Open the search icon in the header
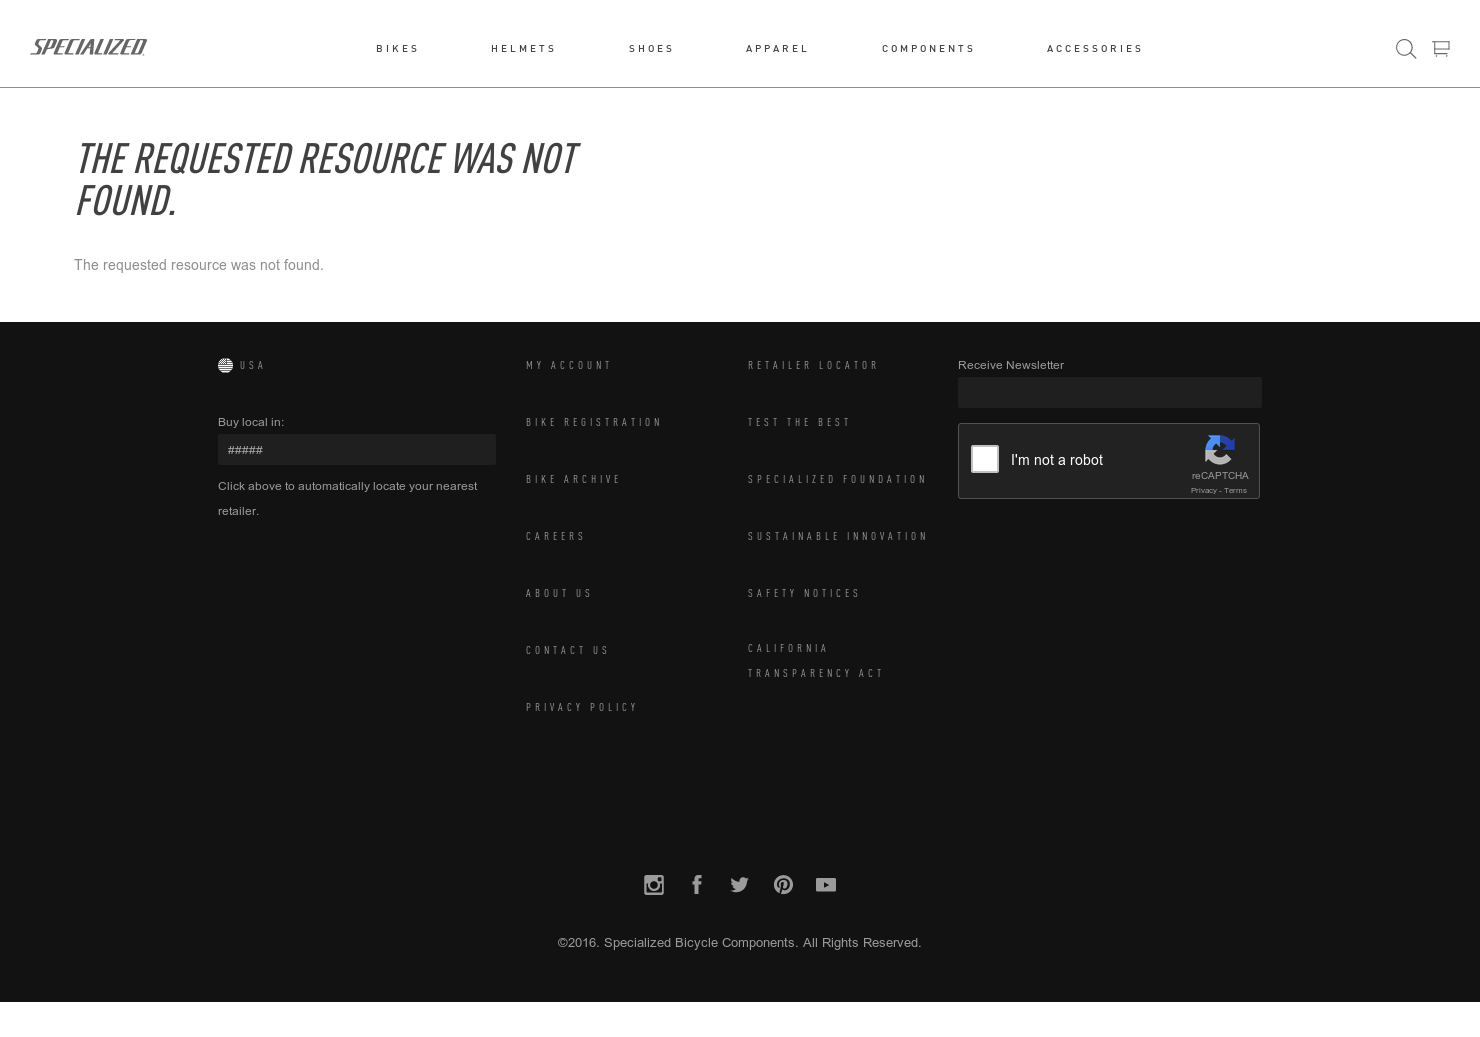Screen dimensions: 1480x1037 pyautogui.click(x=1405, y=49)
